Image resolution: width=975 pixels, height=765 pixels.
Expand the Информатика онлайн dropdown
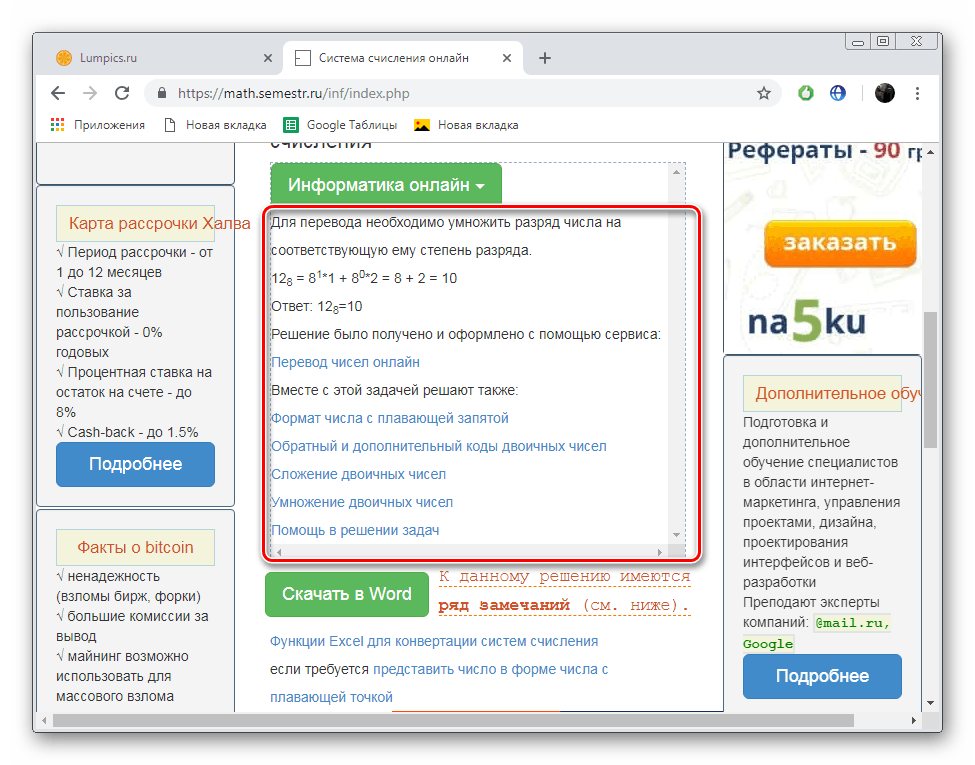coord(386,185)
